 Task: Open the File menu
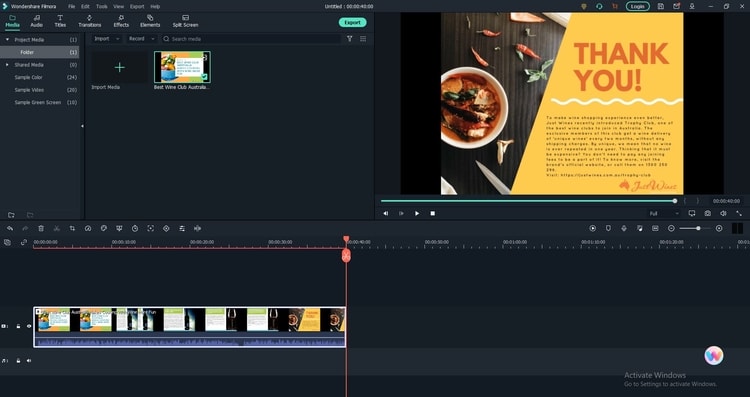(x=72, y=7)
